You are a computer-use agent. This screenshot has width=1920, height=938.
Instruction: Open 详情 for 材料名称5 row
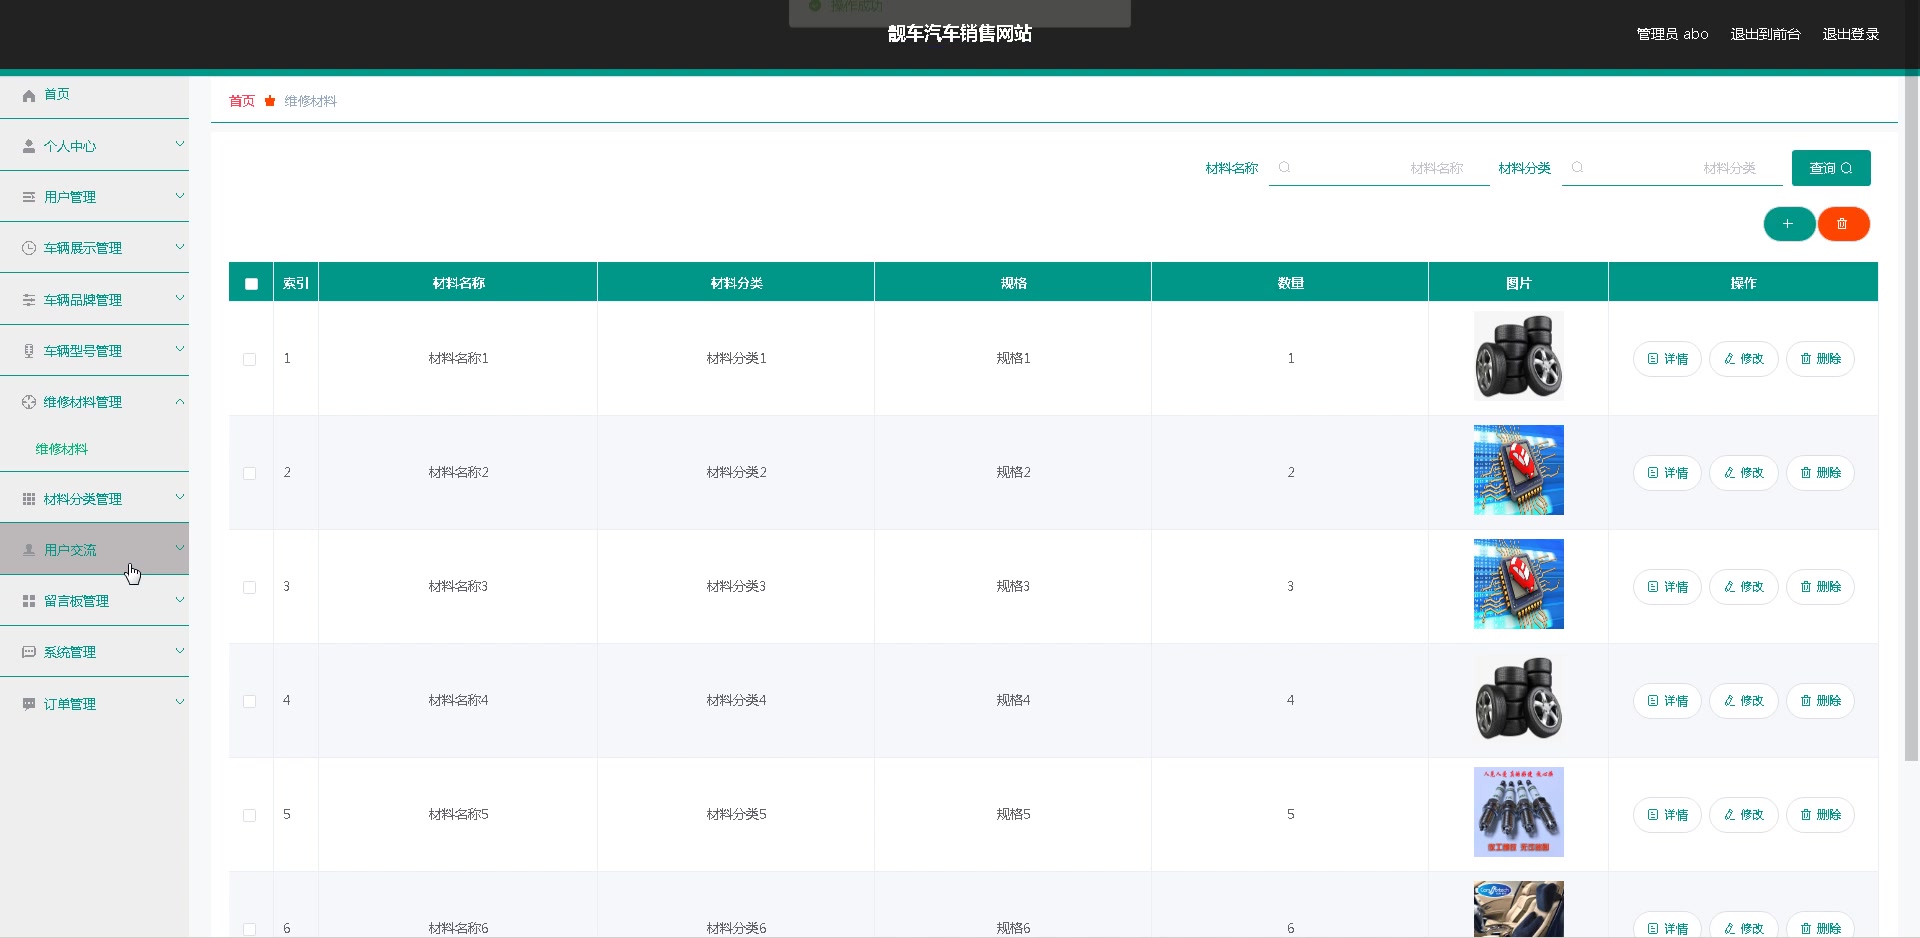[1667, 815]
